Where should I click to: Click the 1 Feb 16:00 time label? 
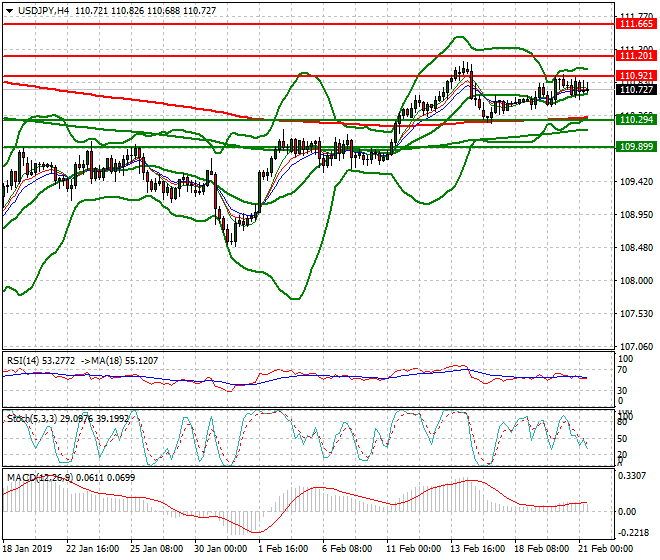(283, 549)
